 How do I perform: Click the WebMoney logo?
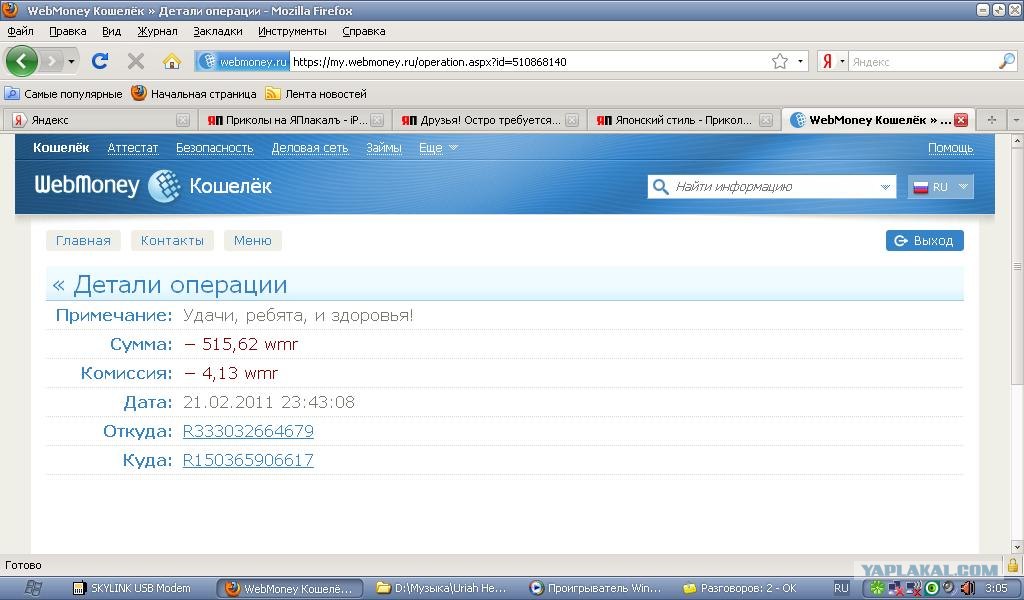point(107,185)
